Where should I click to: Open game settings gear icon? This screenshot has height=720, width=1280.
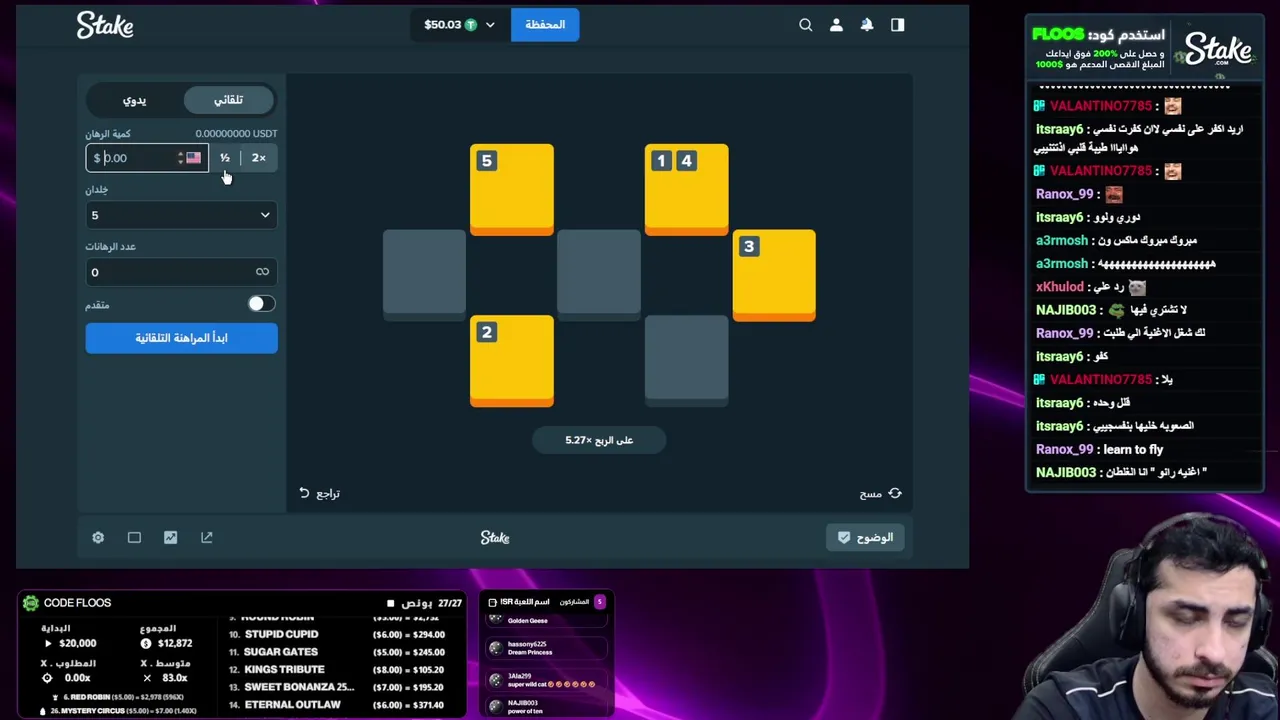click(x=98, y=537)
